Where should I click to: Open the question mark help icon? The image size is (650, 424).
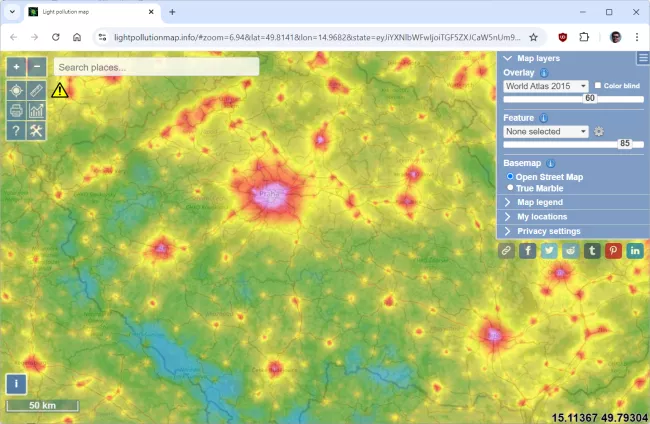tap(17, 131)
